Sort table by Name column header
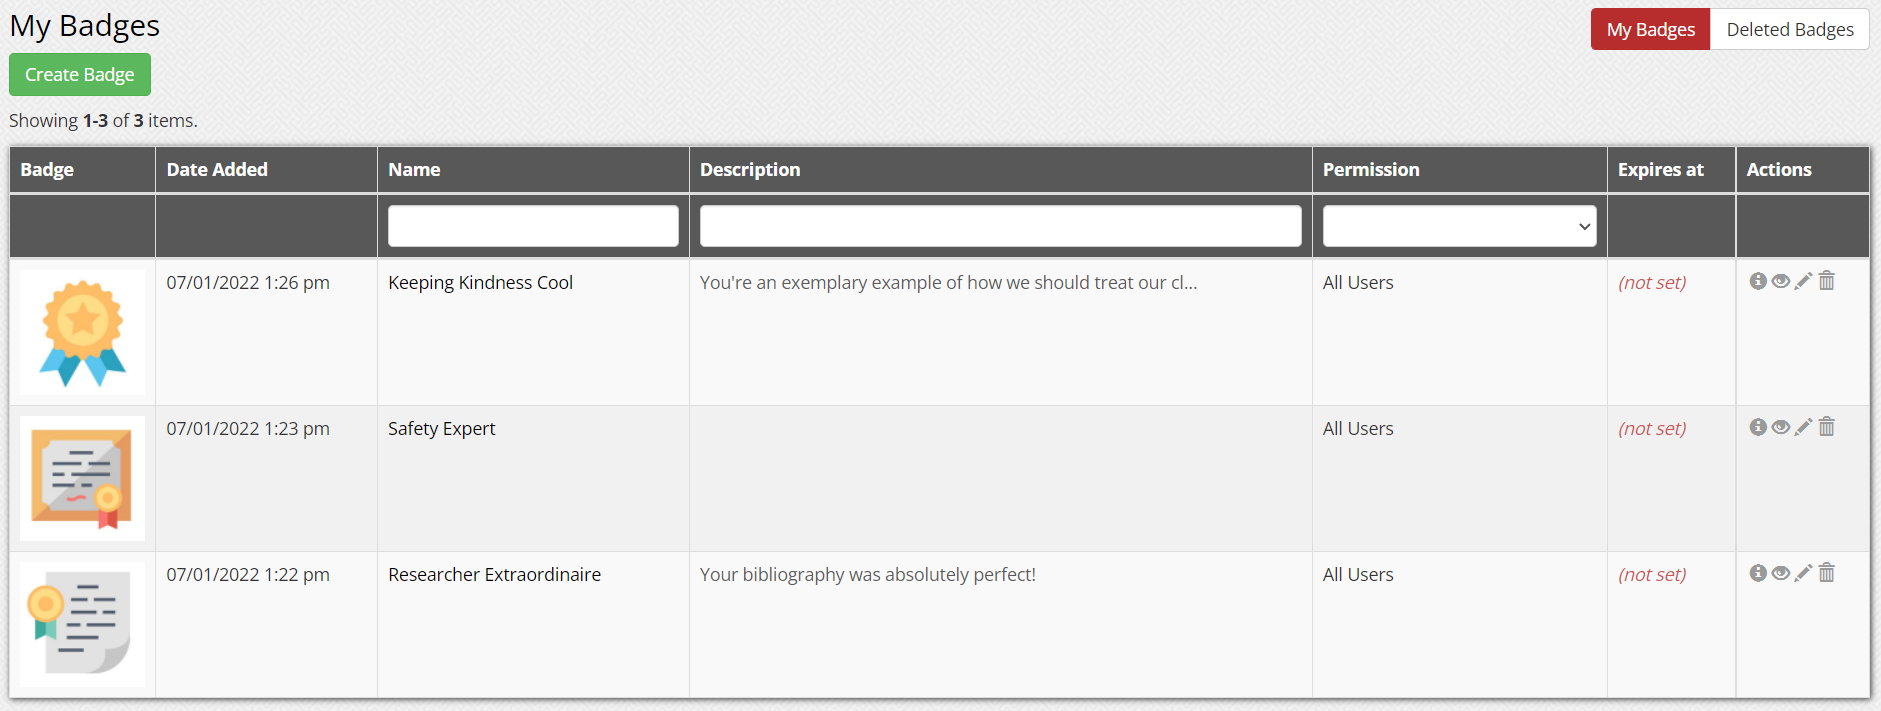 click(414, 170)
